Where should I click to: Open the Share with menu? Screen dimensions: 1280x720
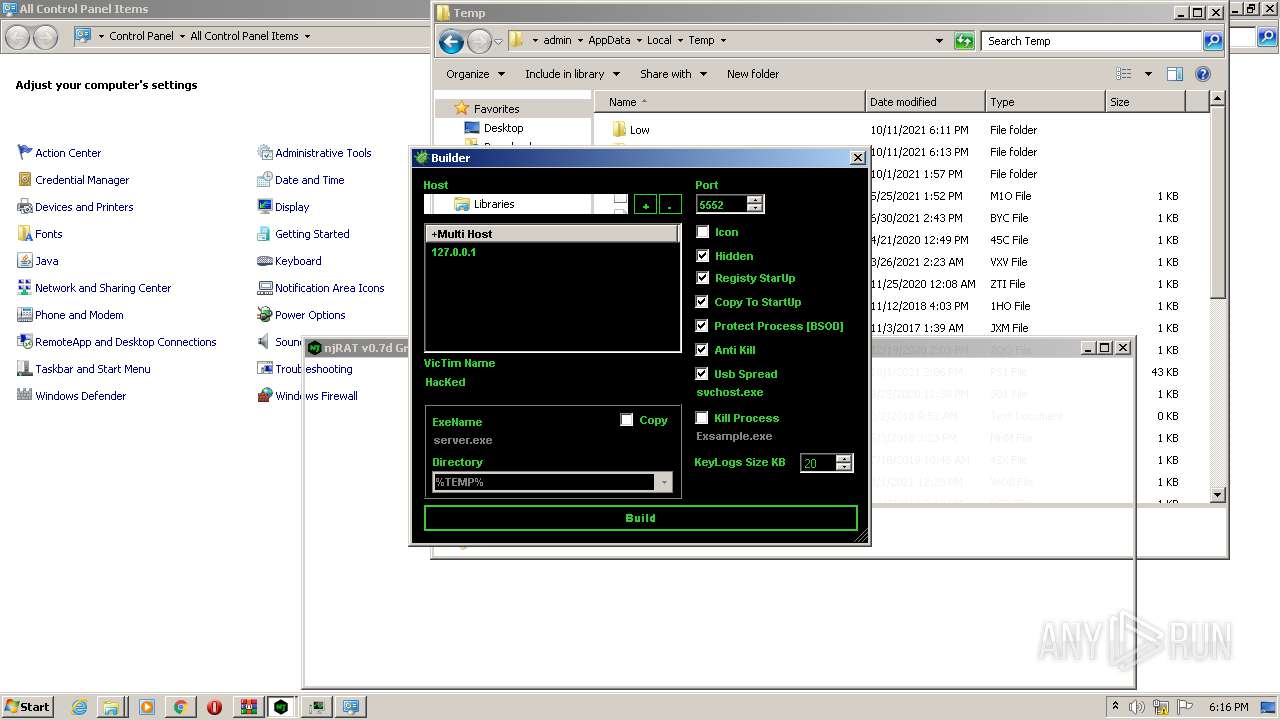(x=673, y=74)
